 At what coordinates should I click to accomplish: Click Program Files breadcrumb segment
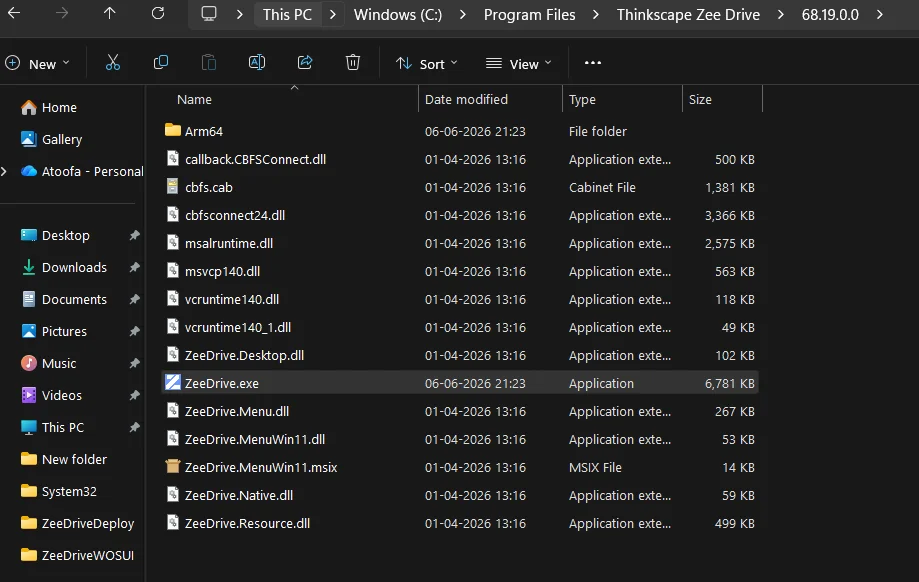point(529,15)
